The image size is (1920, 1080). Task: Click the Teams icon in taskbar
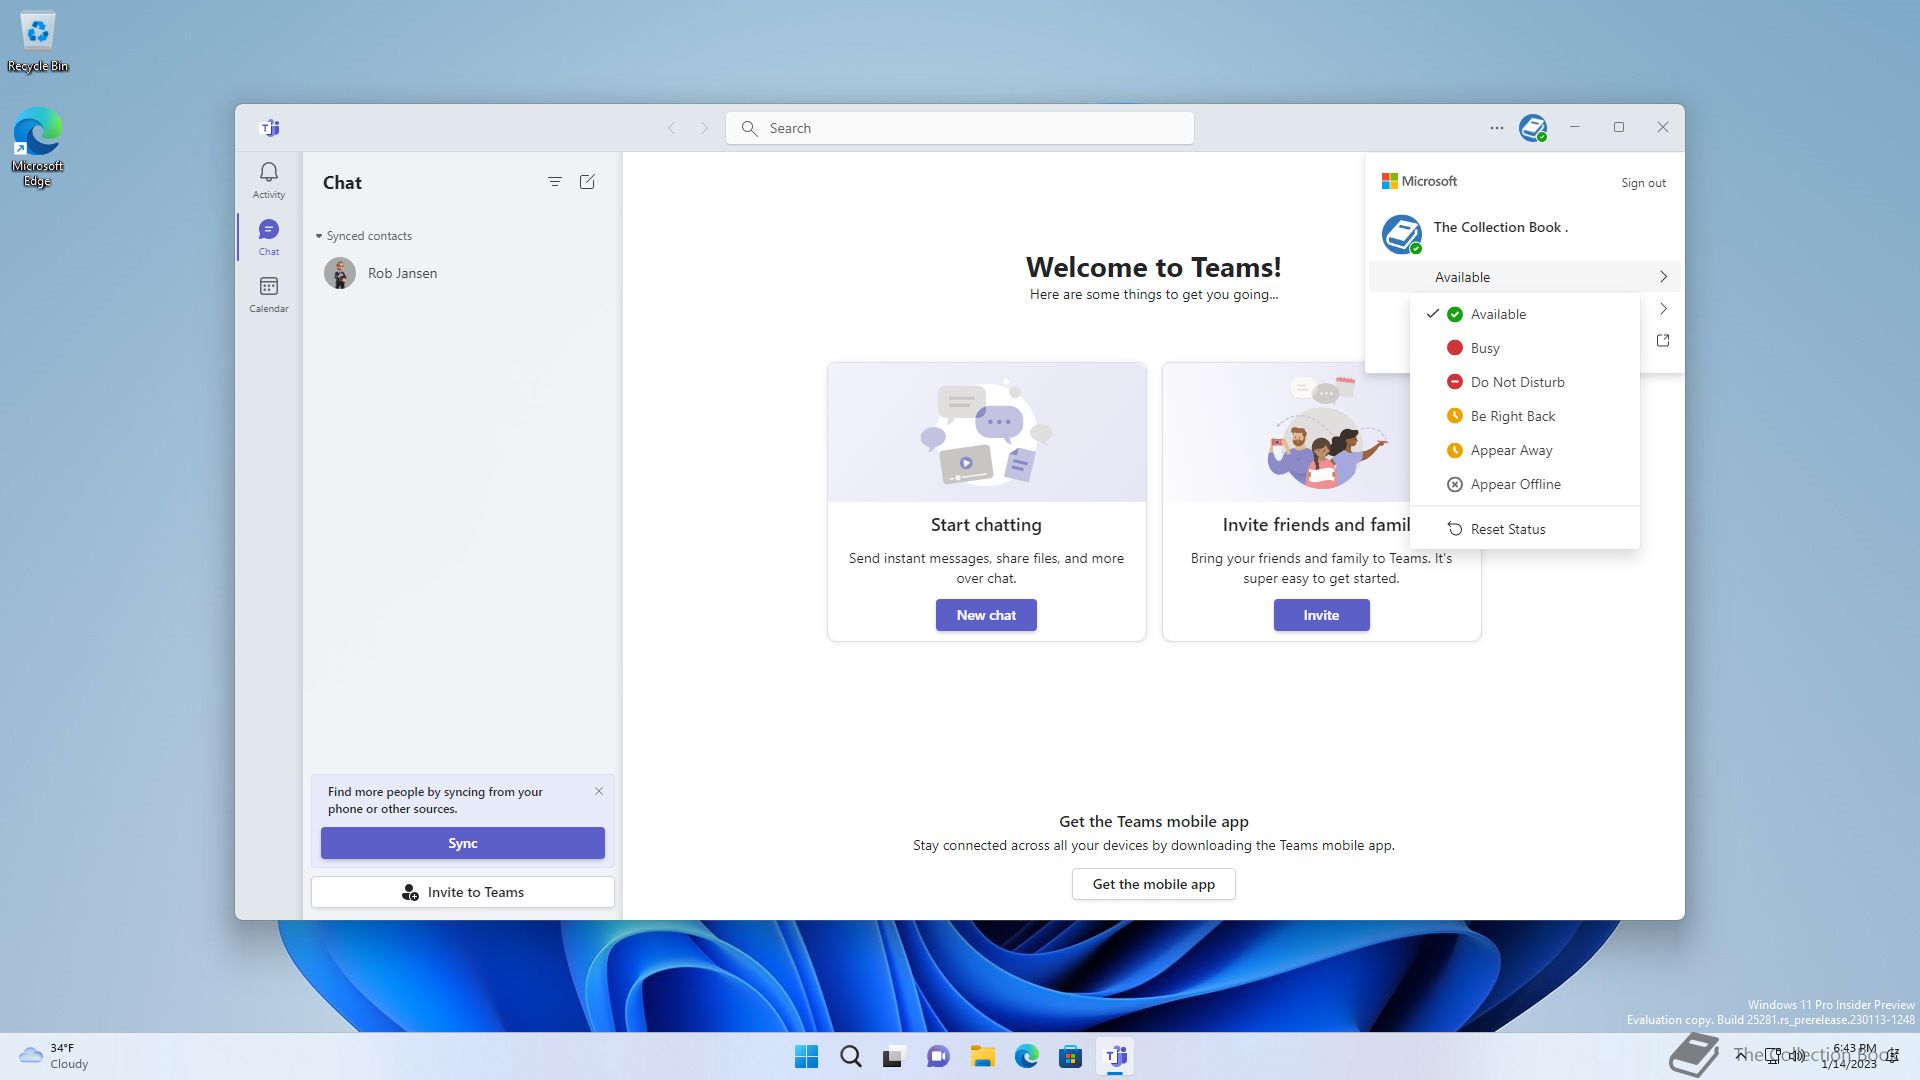click(1115, 1056)
